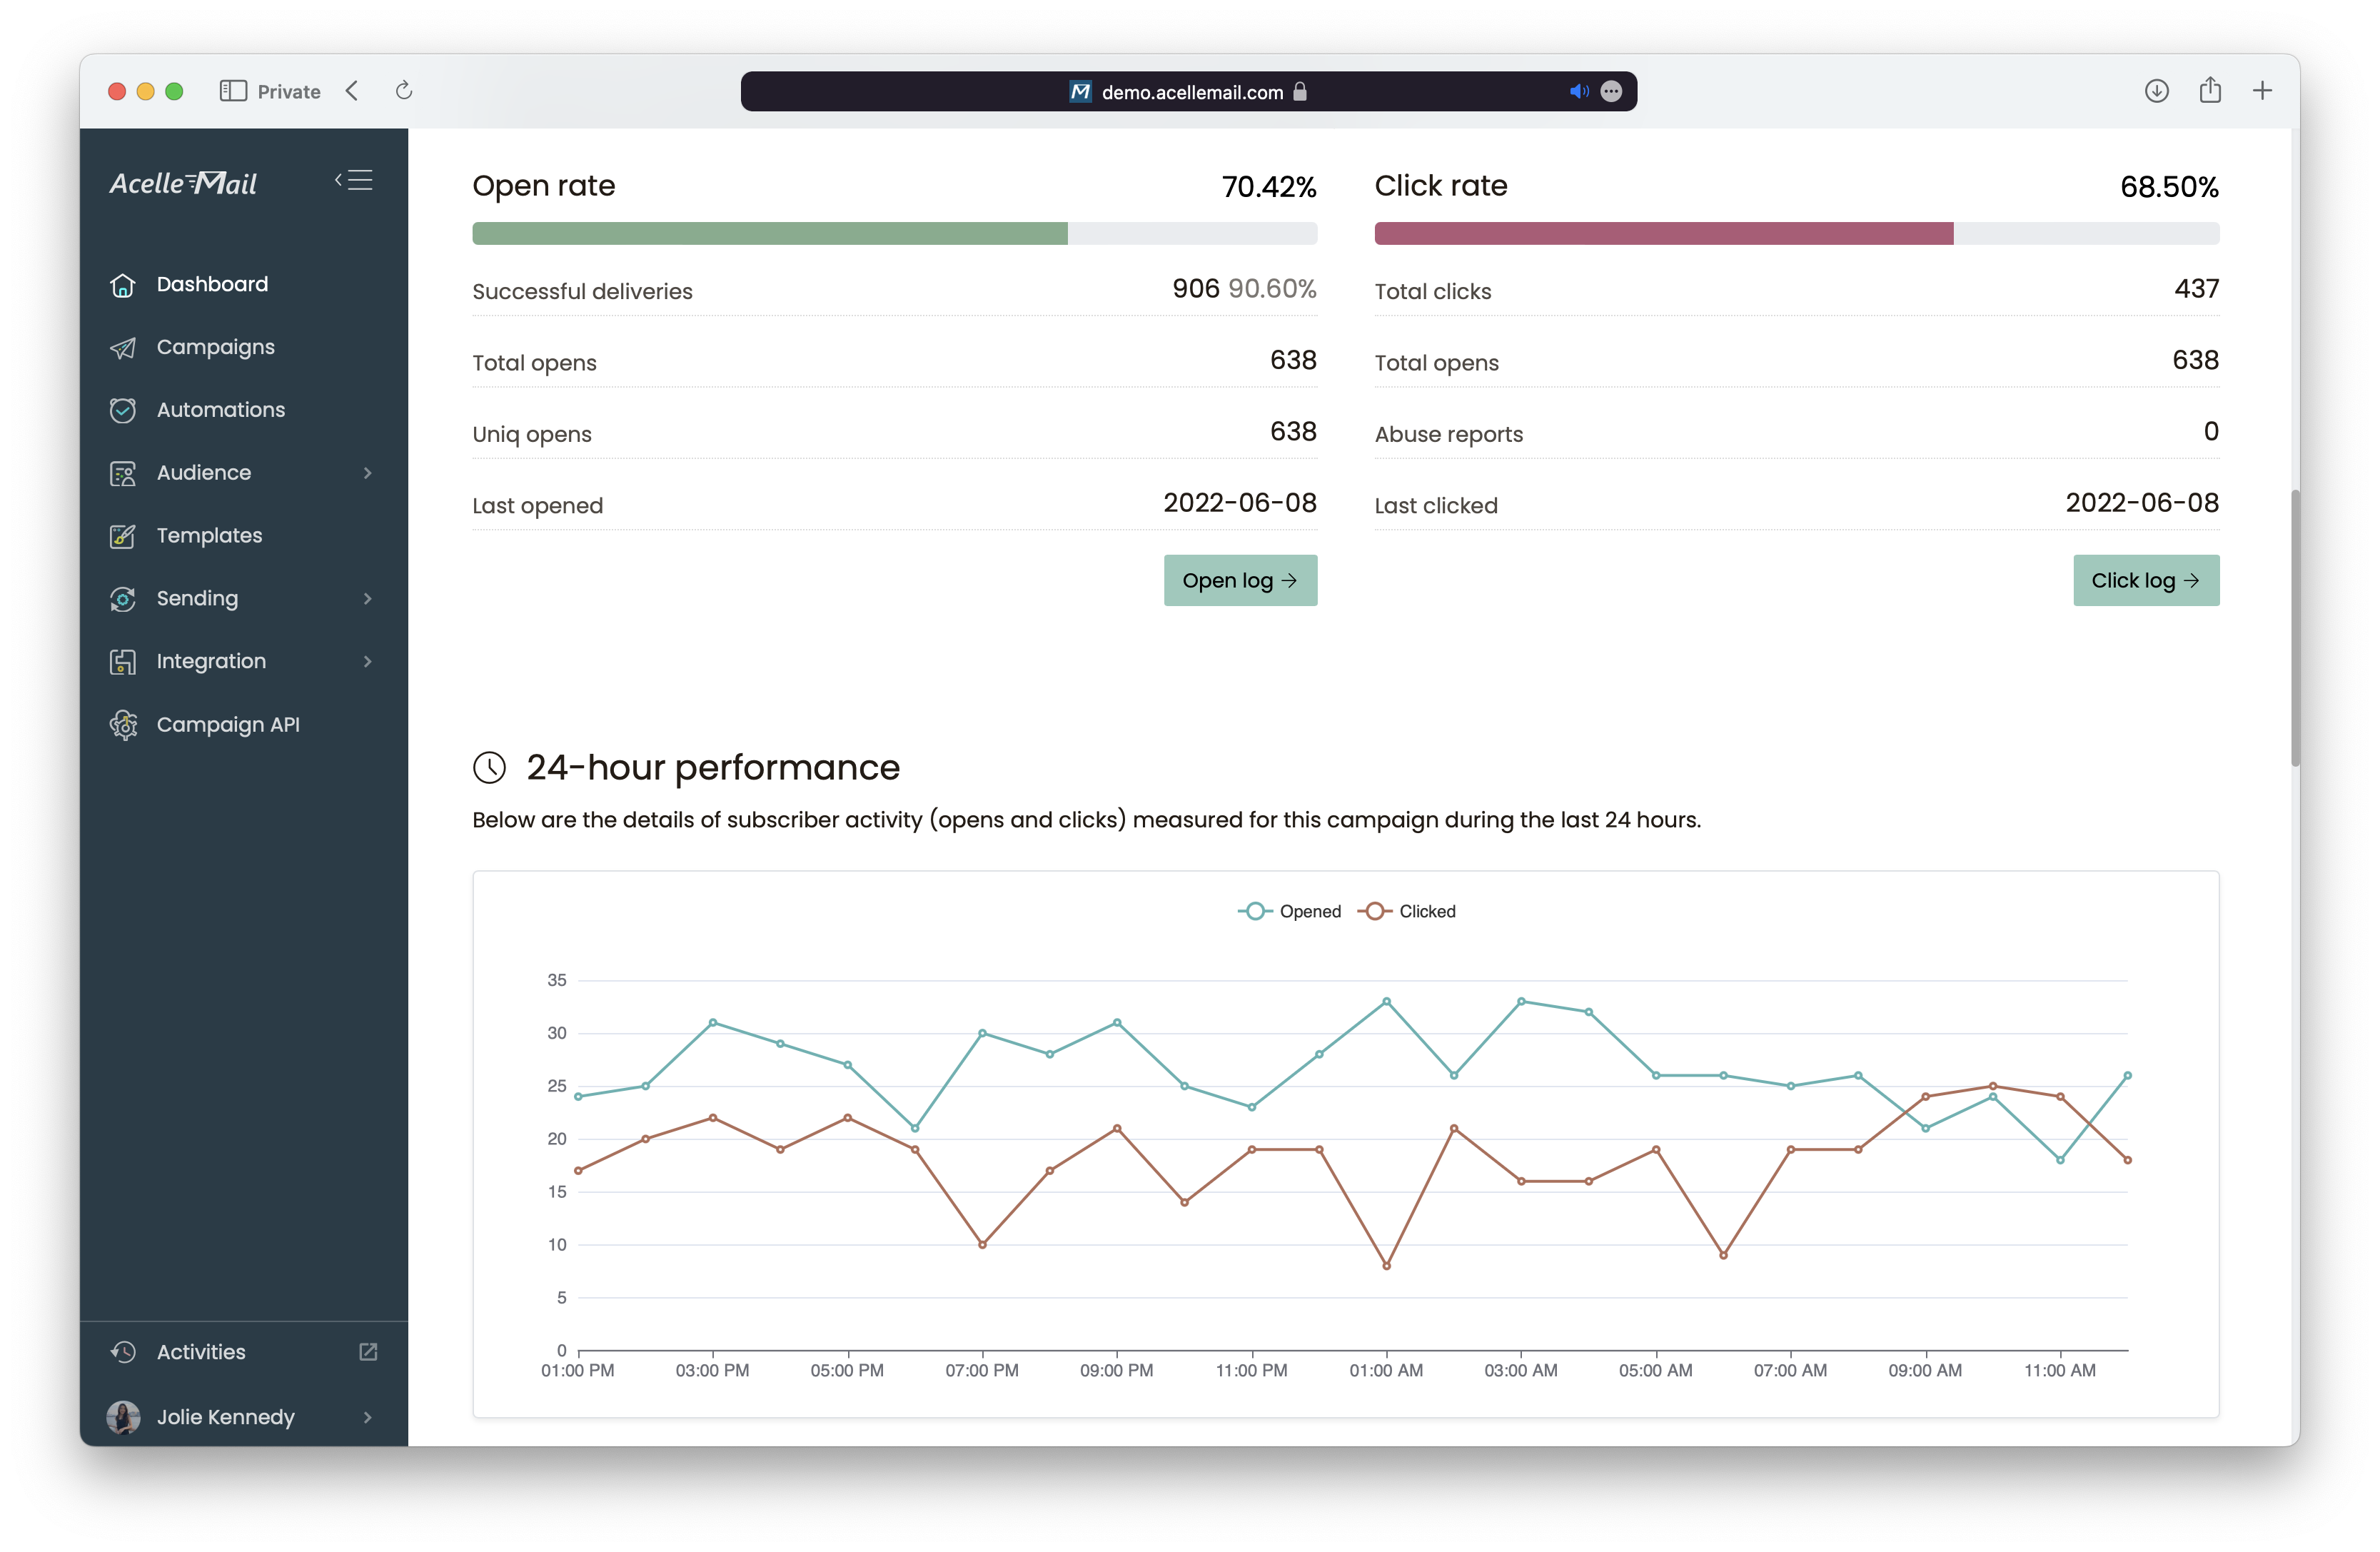Click the Dashboard home icon

click(x=123, y=285)
